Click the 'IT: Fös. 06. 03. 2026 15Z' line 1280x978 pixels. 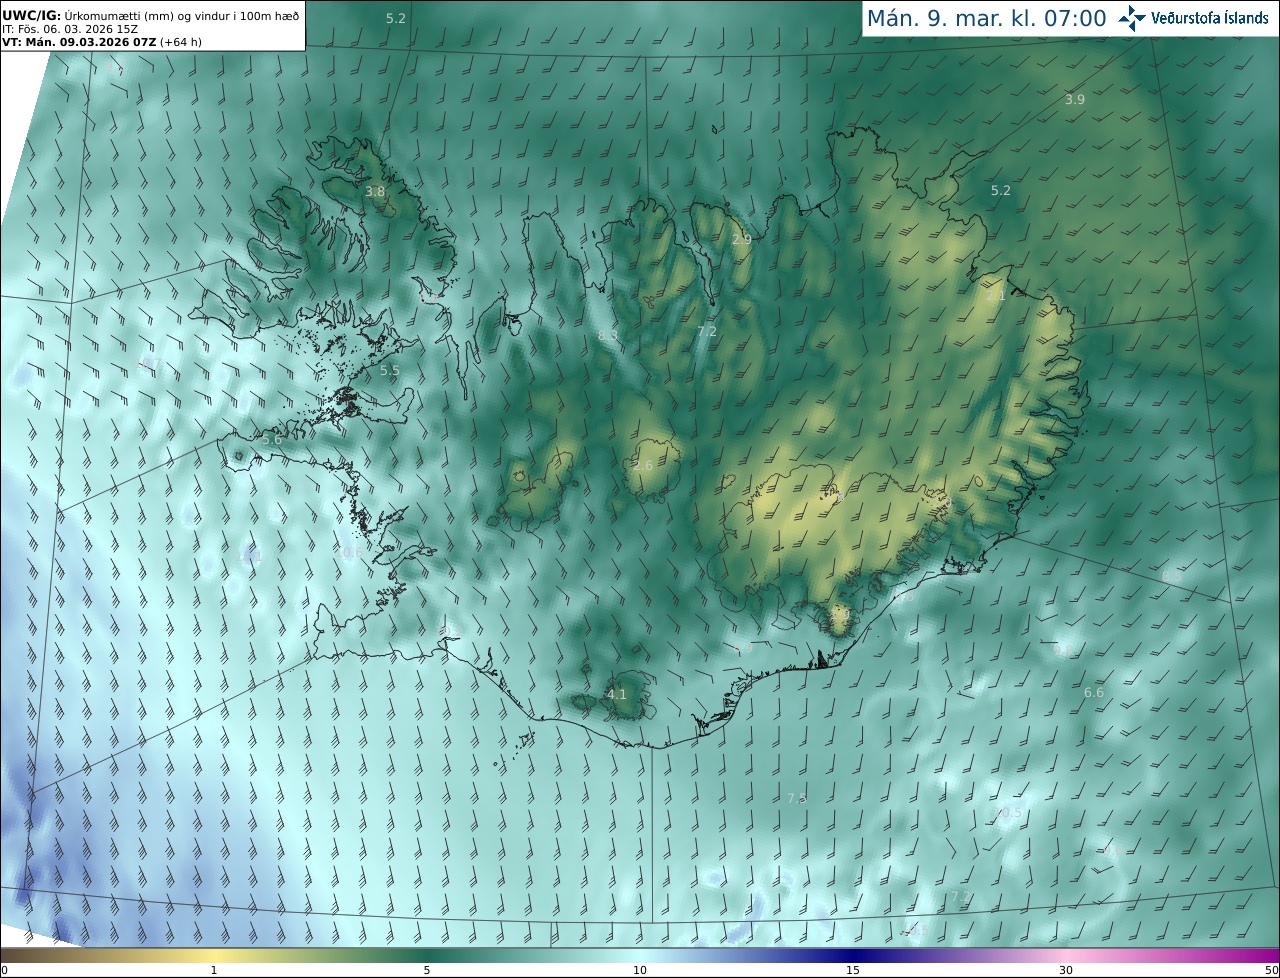[70, 29]
